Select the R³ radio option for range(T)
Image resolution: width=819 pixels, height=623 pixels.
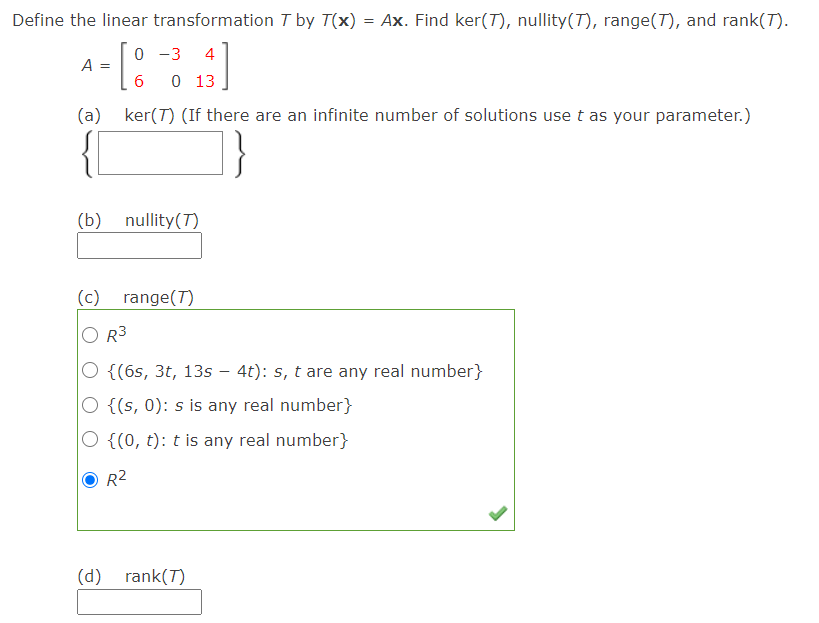pos(89,334)
